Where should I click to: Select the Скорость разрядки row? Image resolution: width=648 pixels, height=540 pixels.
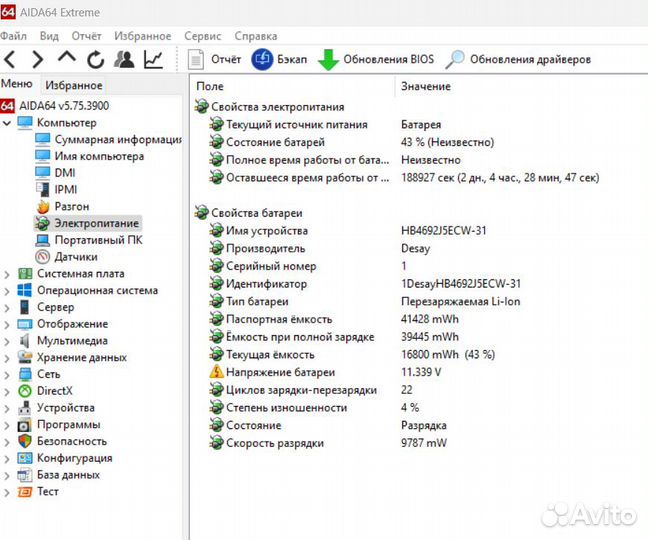pyautogui.click(x=328, y=443)
